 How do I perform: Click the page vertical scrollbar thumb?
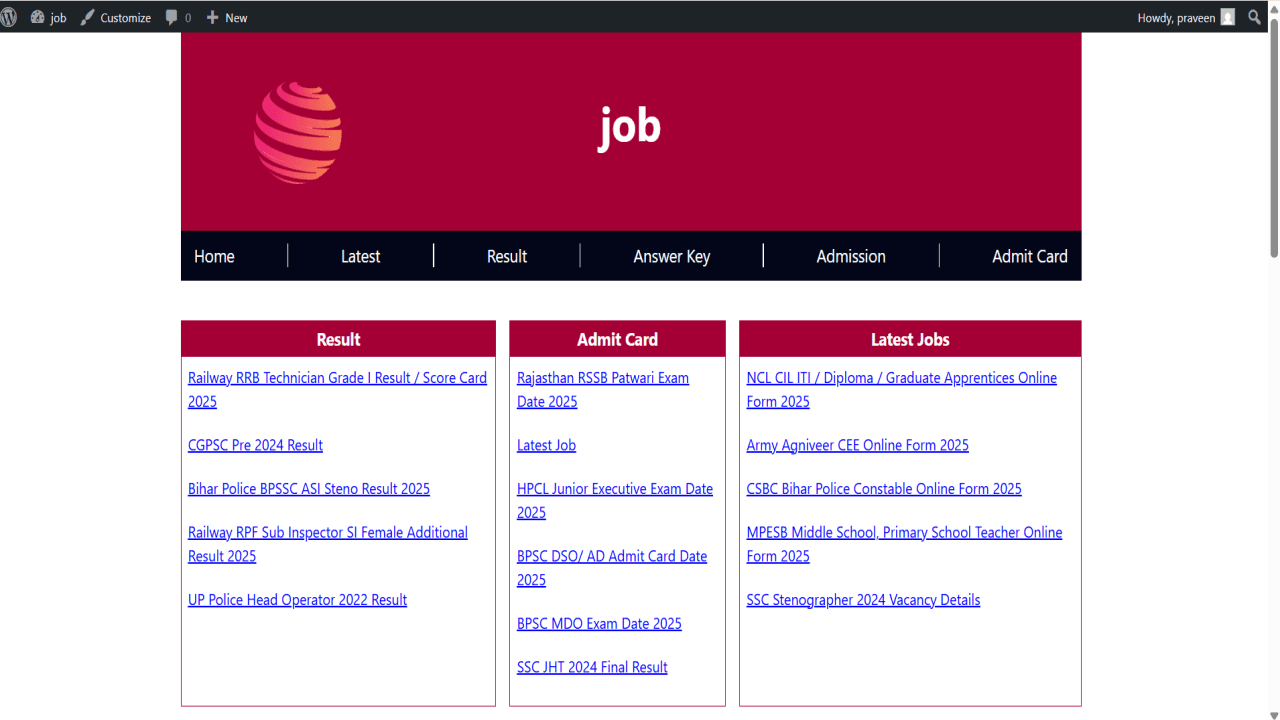(1273, 140)
